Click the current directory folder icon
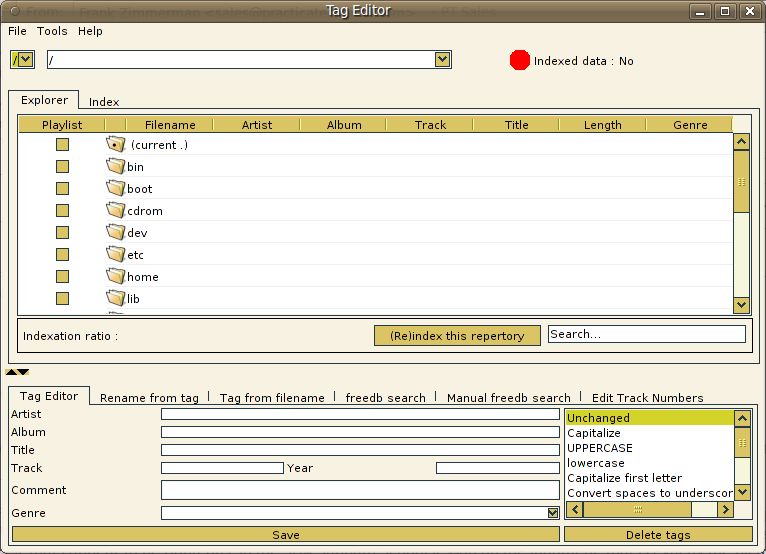The image size is (766, 554). [x=115, y=144]
